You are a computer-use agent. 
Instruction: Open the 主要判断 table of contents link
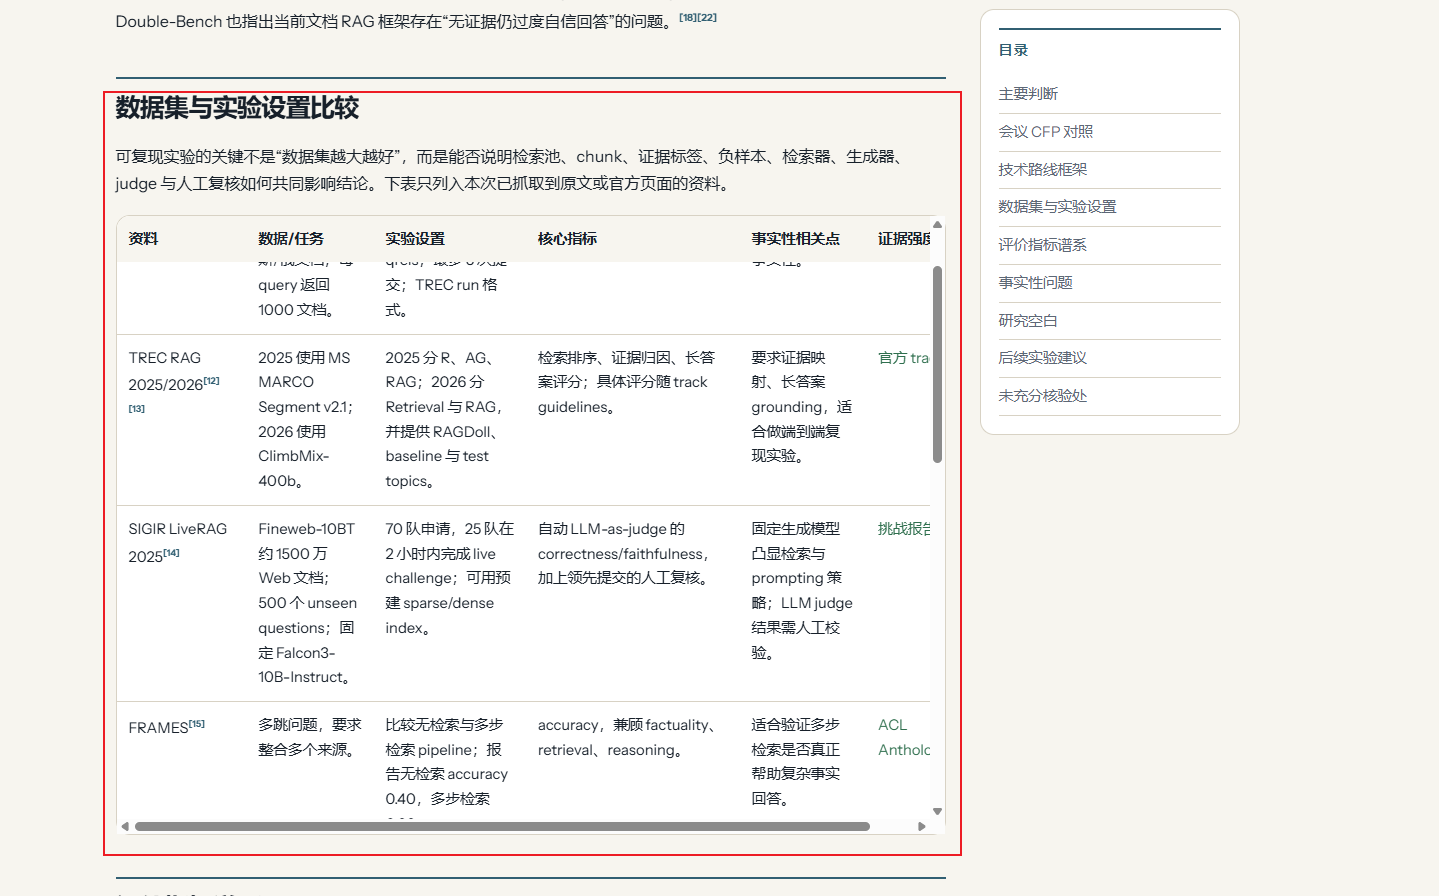(x=1028, y=94)
